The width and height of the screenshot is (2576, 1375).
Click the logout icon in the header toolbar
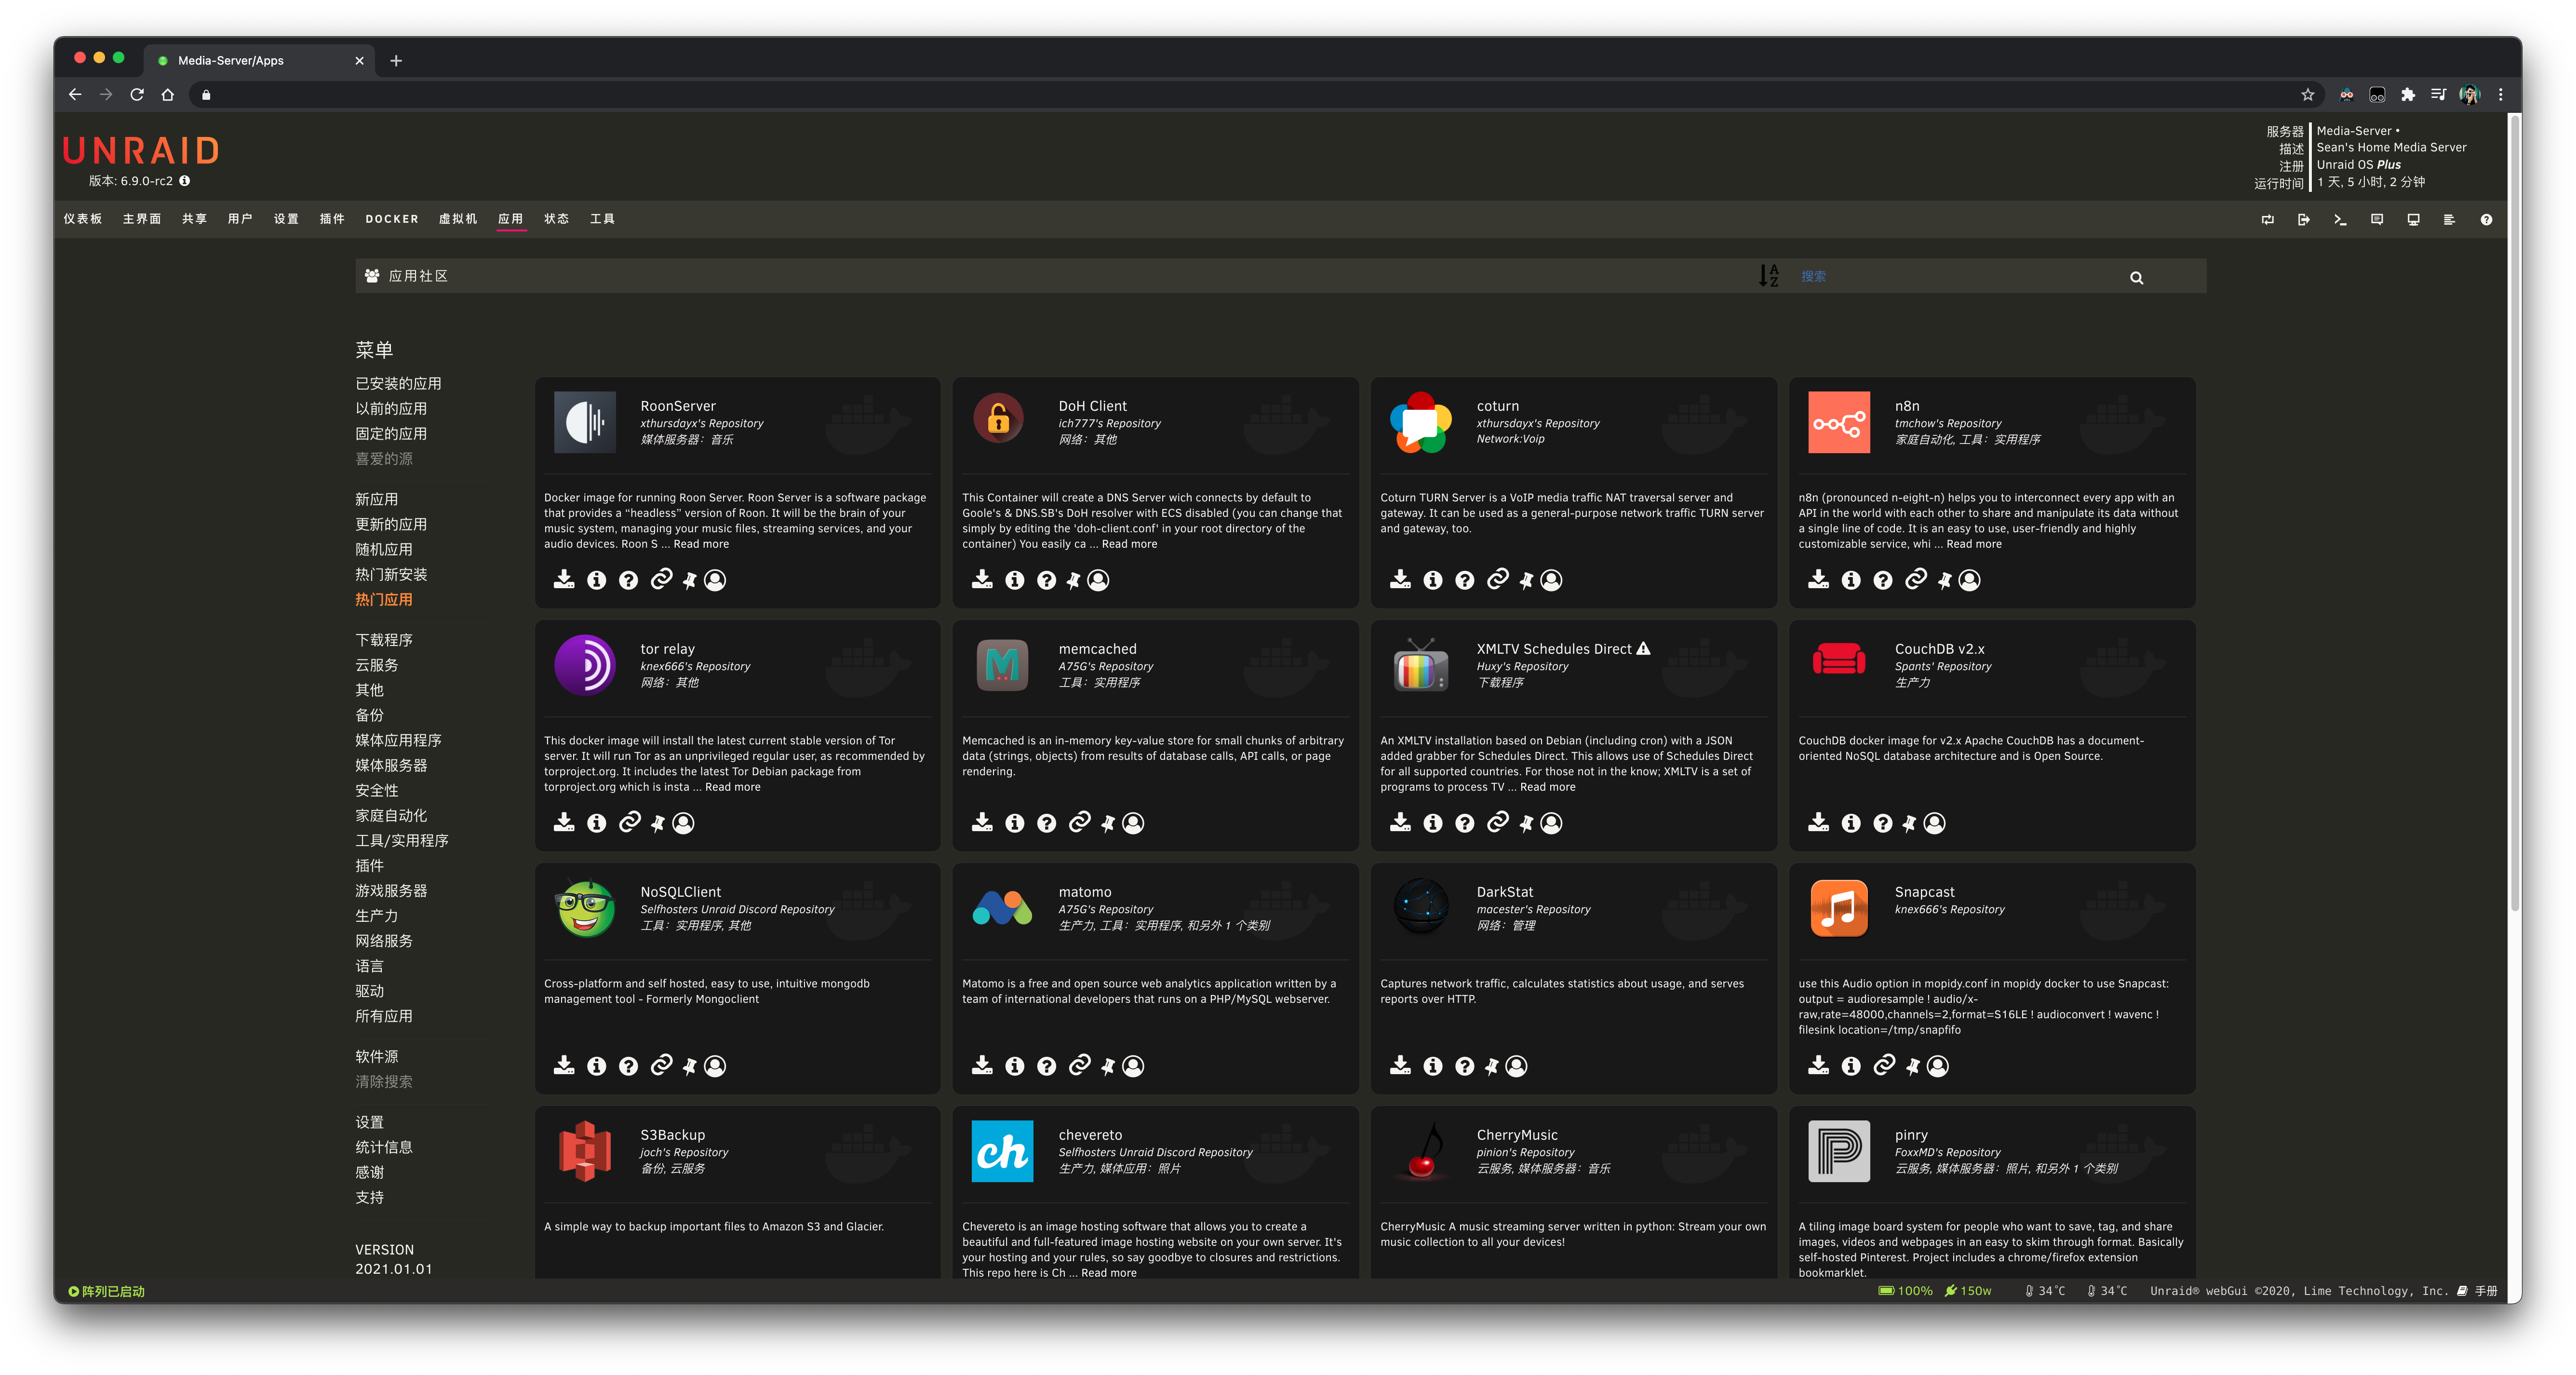click(2303, 220)
